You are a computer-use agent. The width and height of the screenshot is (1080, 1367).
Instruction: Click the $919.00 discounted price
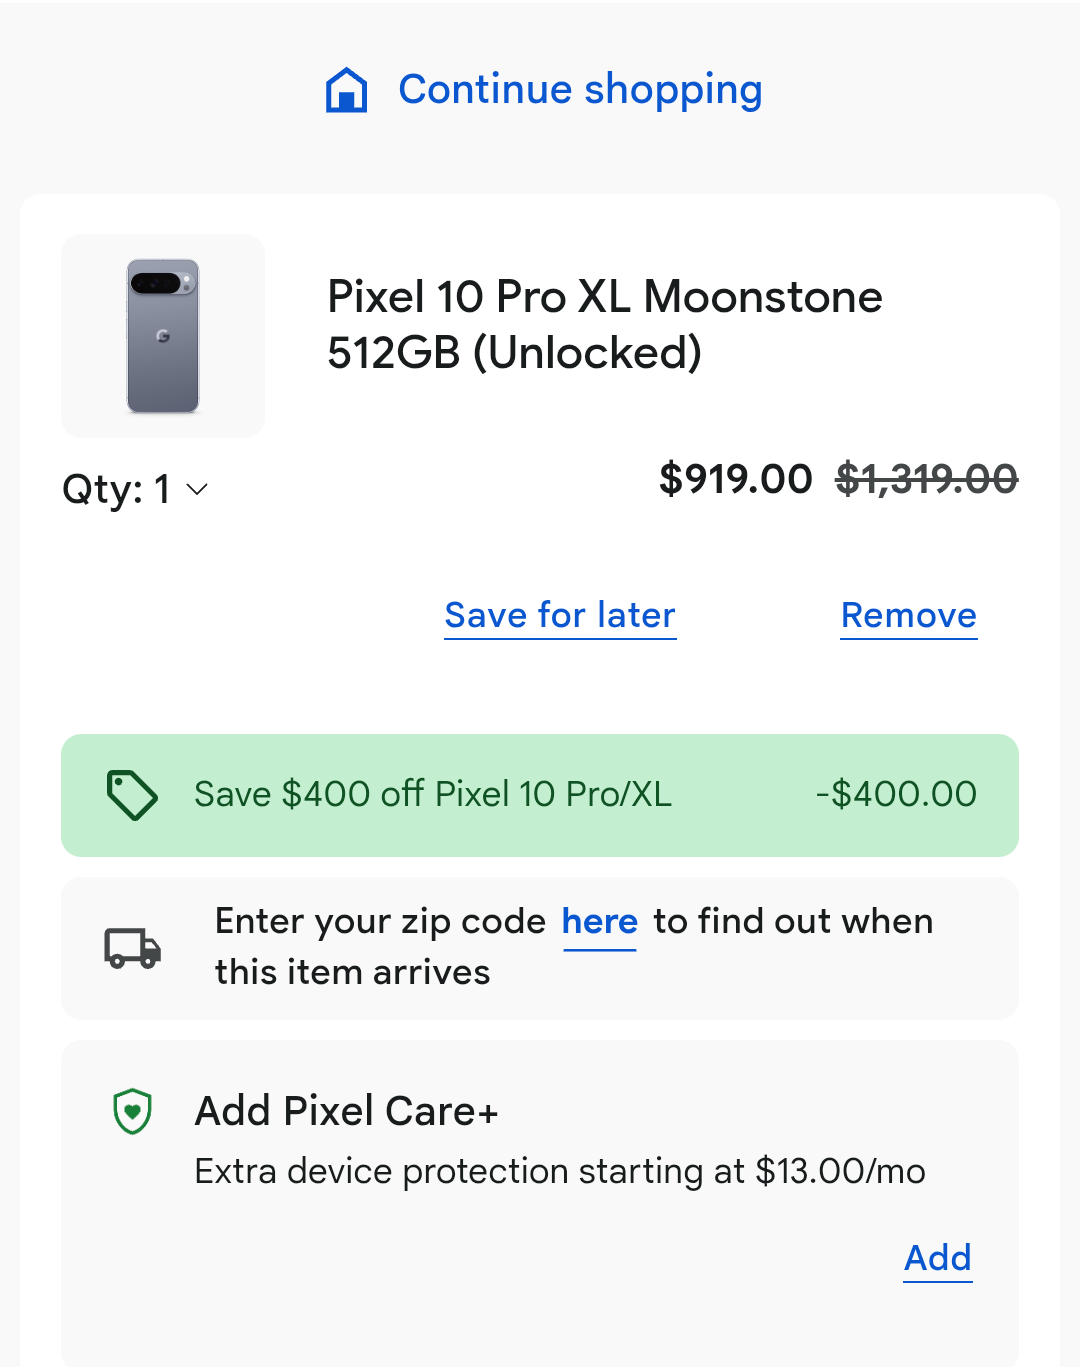tap(735, 479)
